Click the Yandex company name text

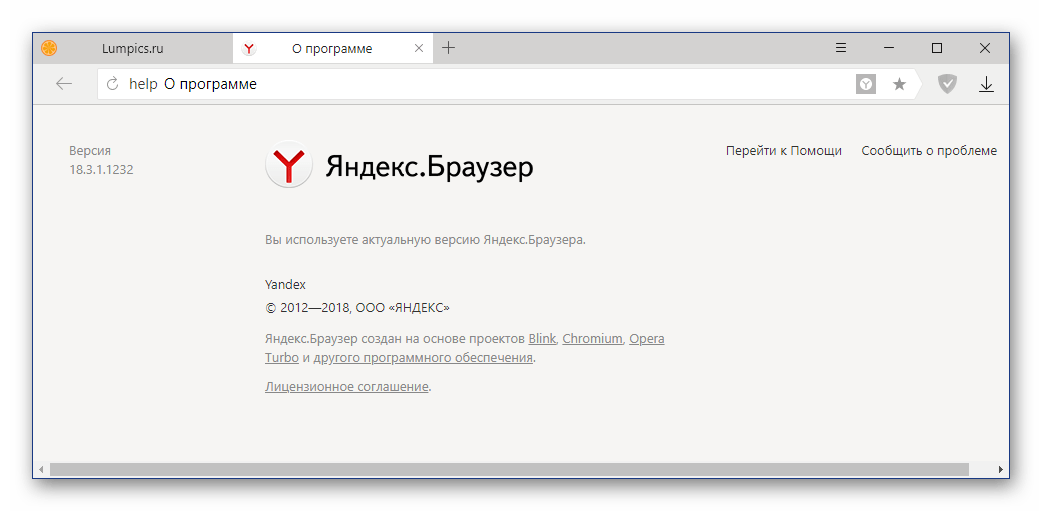[x=285, y=285]
